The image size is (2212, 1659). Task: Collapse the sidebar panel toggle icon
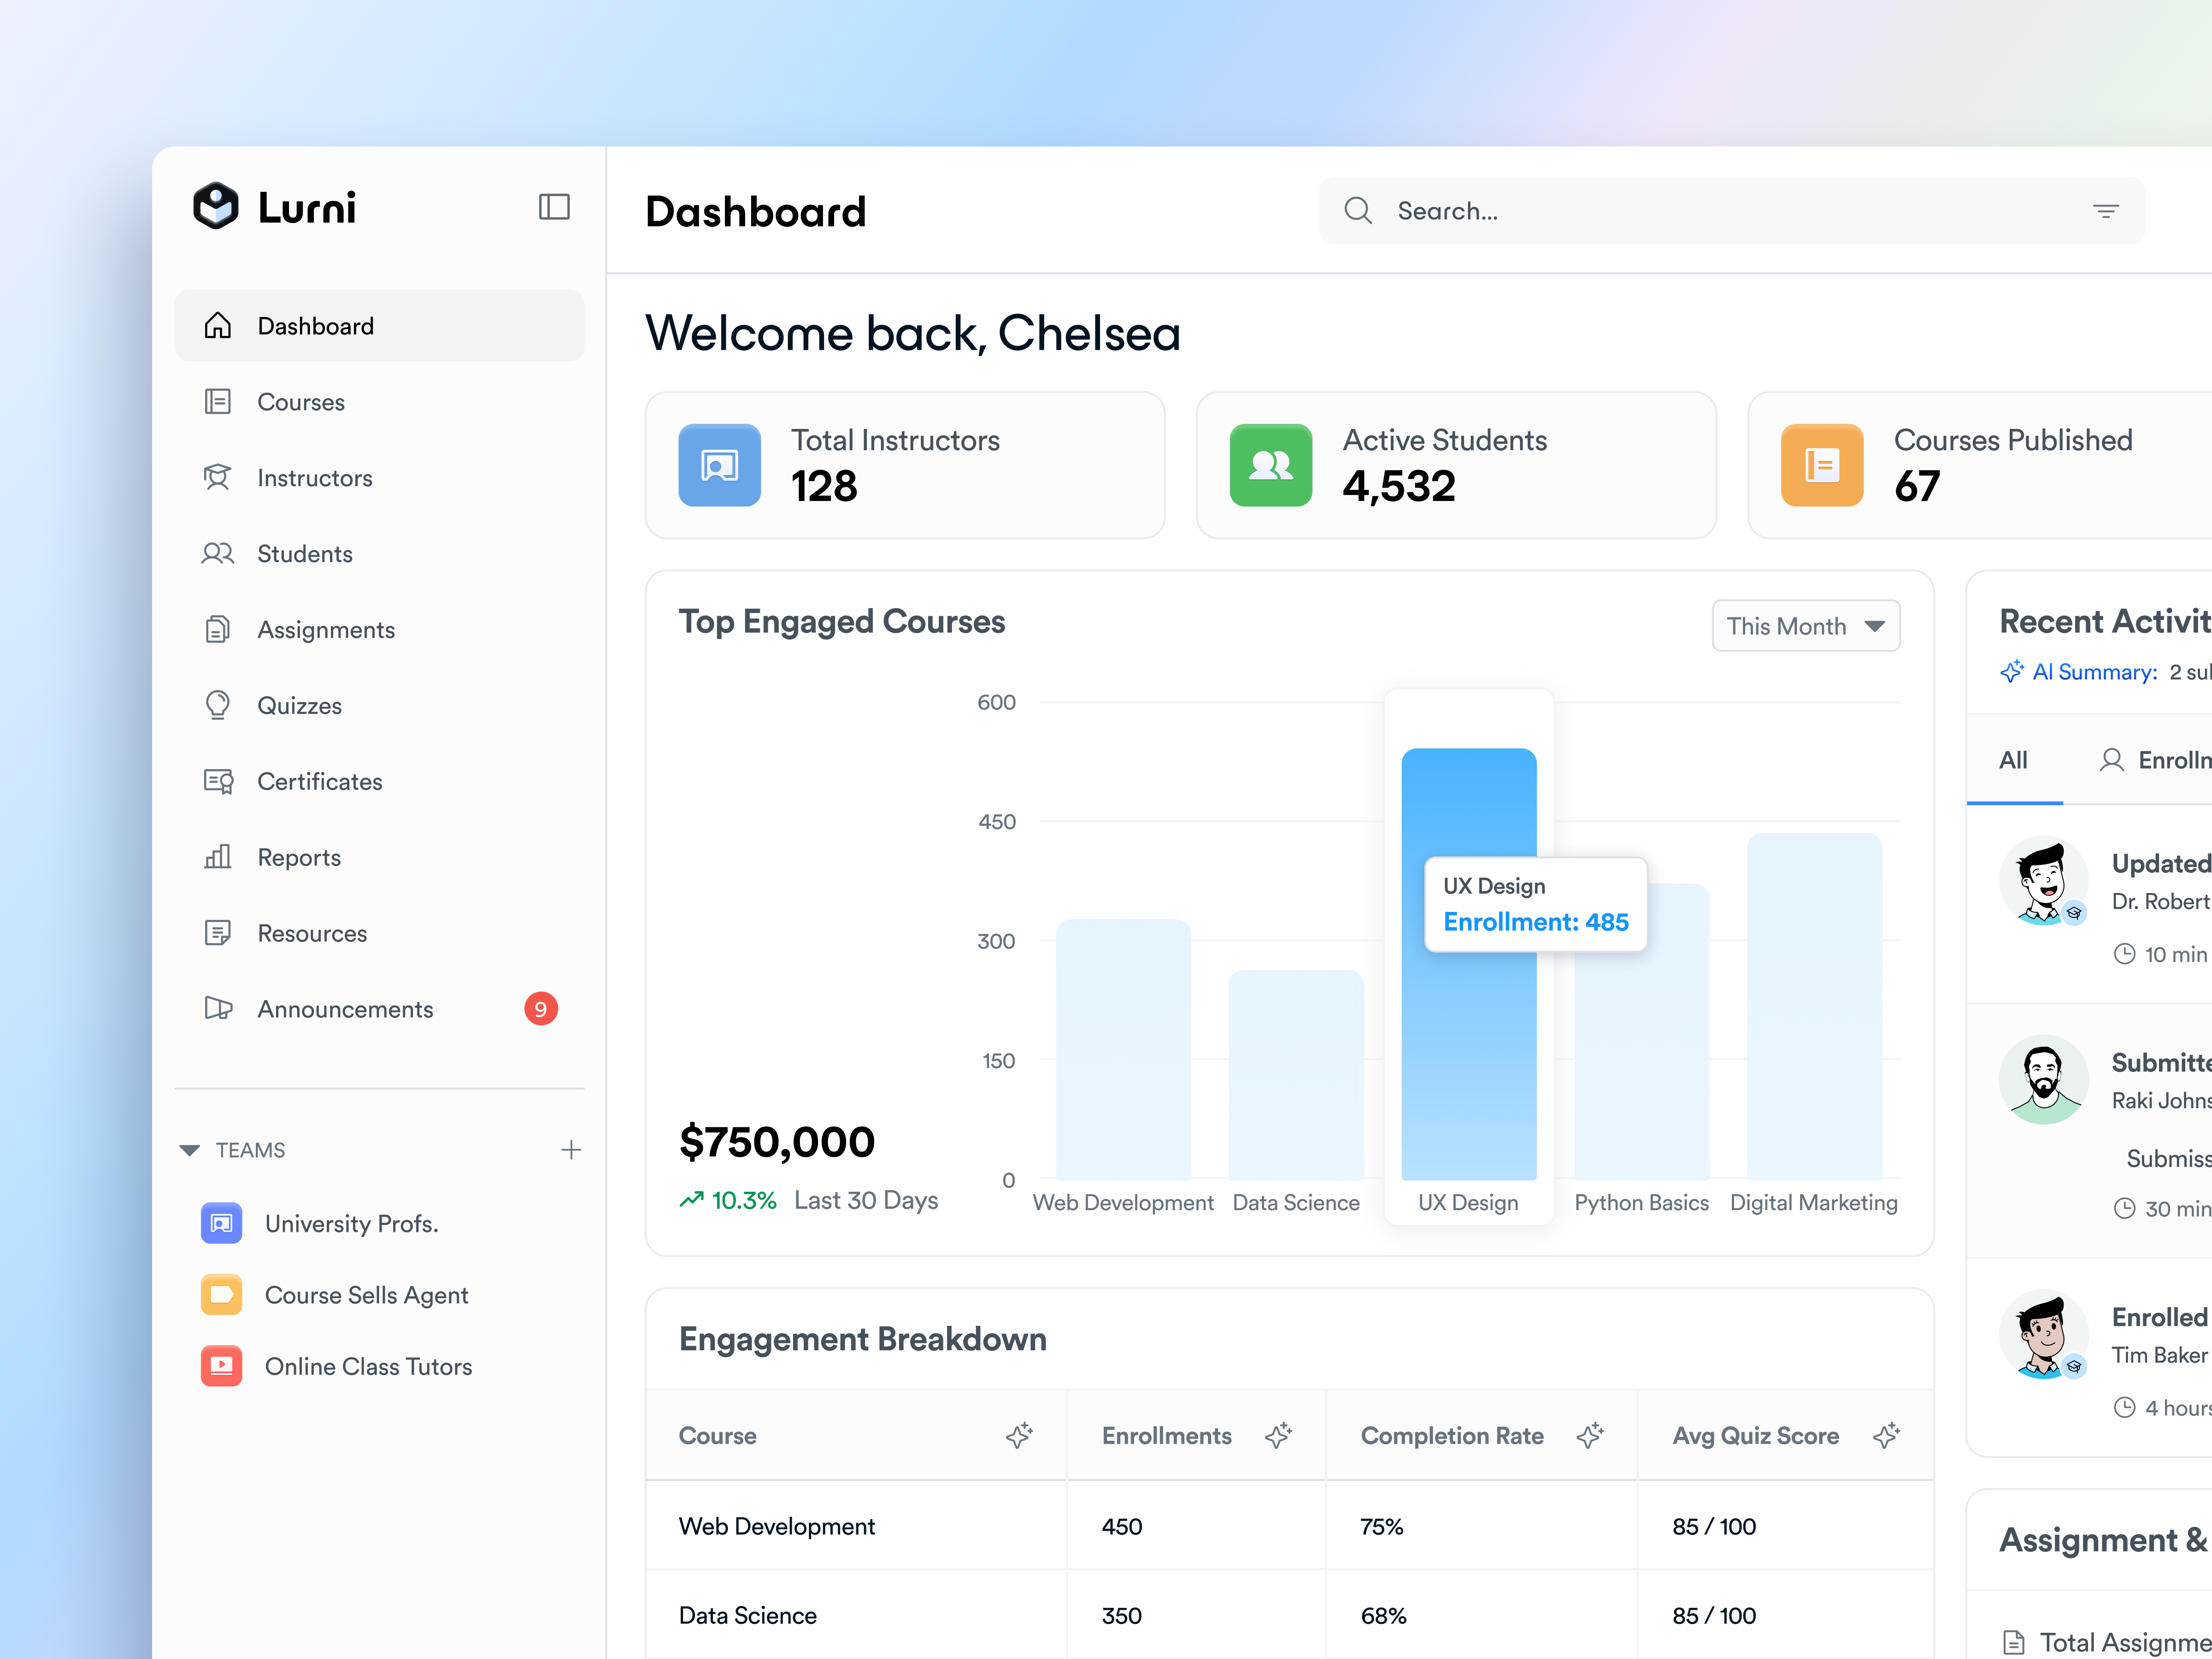click(554, 207)
